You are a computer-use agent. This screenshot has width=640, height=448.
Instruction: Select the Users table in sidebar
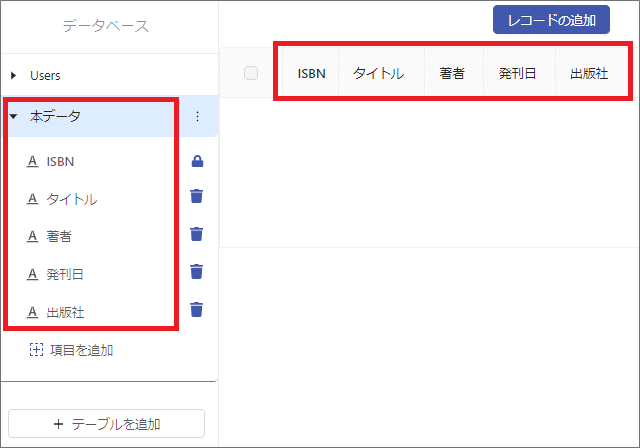point(45,75)
